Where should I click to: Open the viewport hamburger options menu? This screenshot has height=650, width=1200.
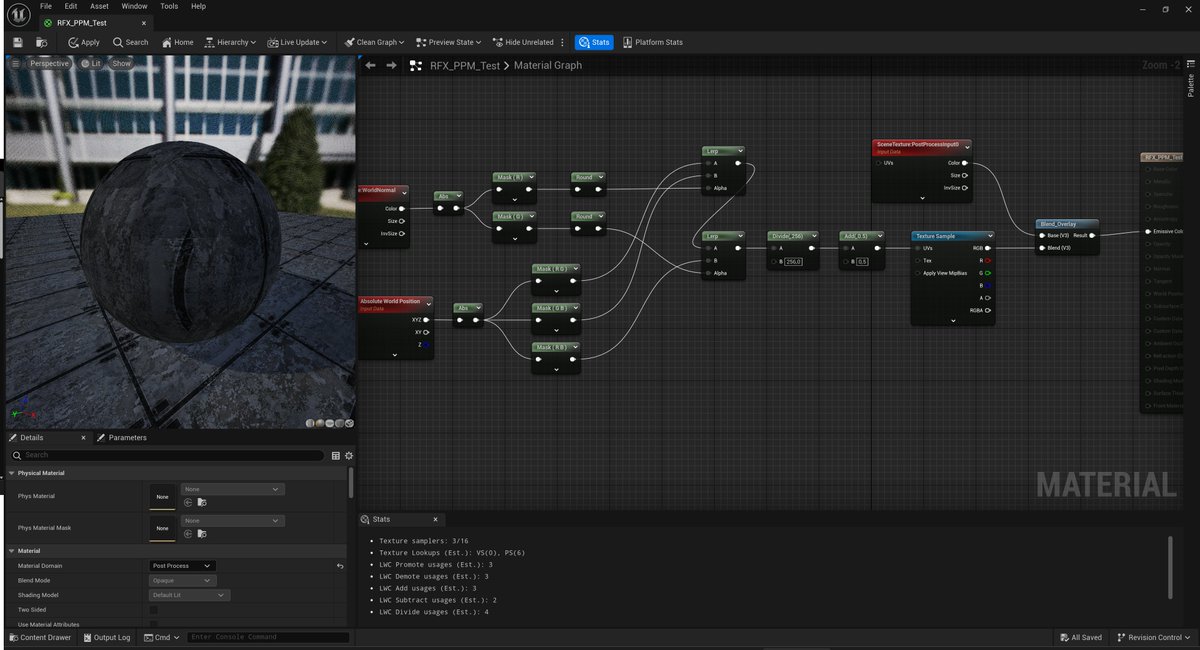15,63
